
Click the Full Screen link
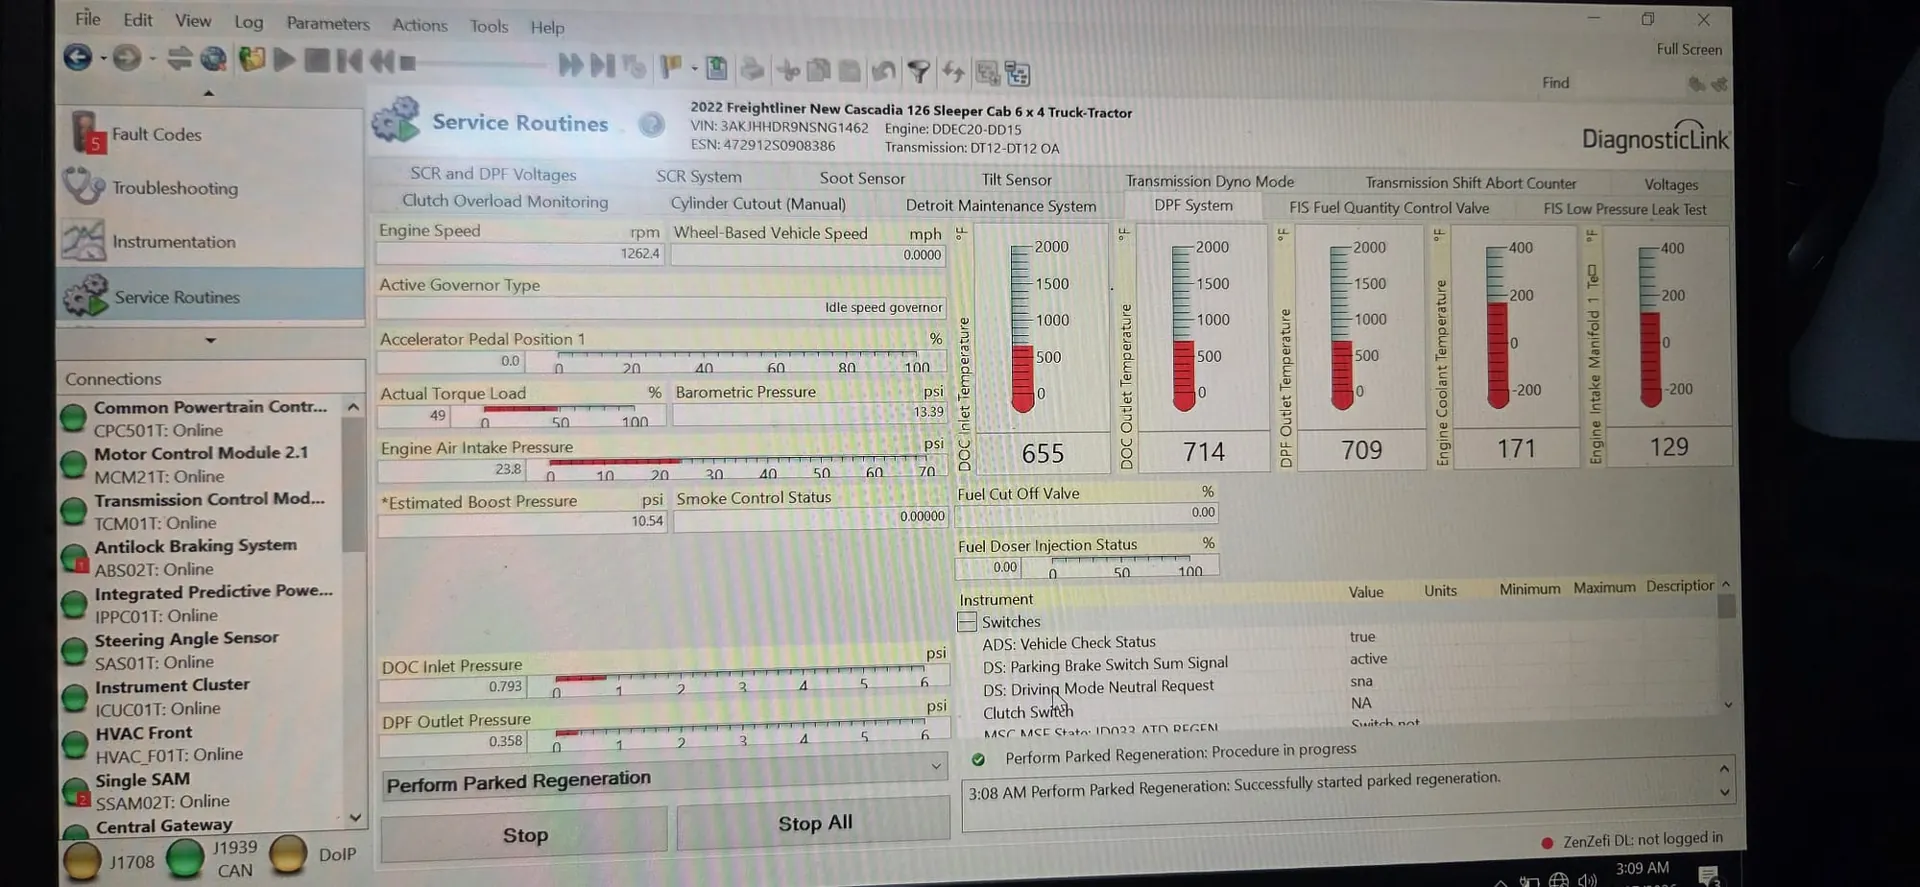click(1689, 49)
